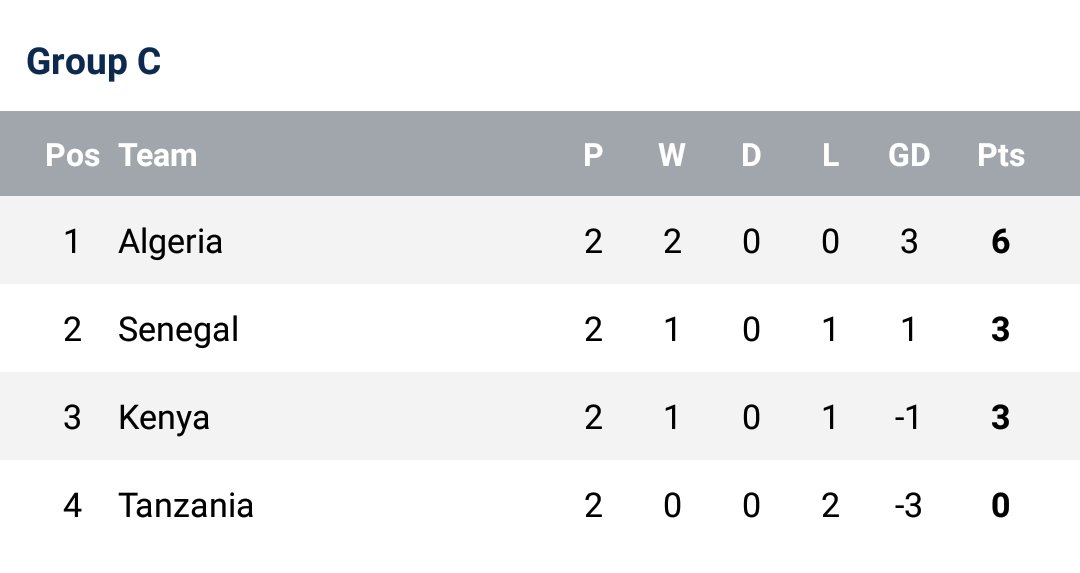1080x573 pixels.
Task: Click the GD column header
Action: (909, 155)
